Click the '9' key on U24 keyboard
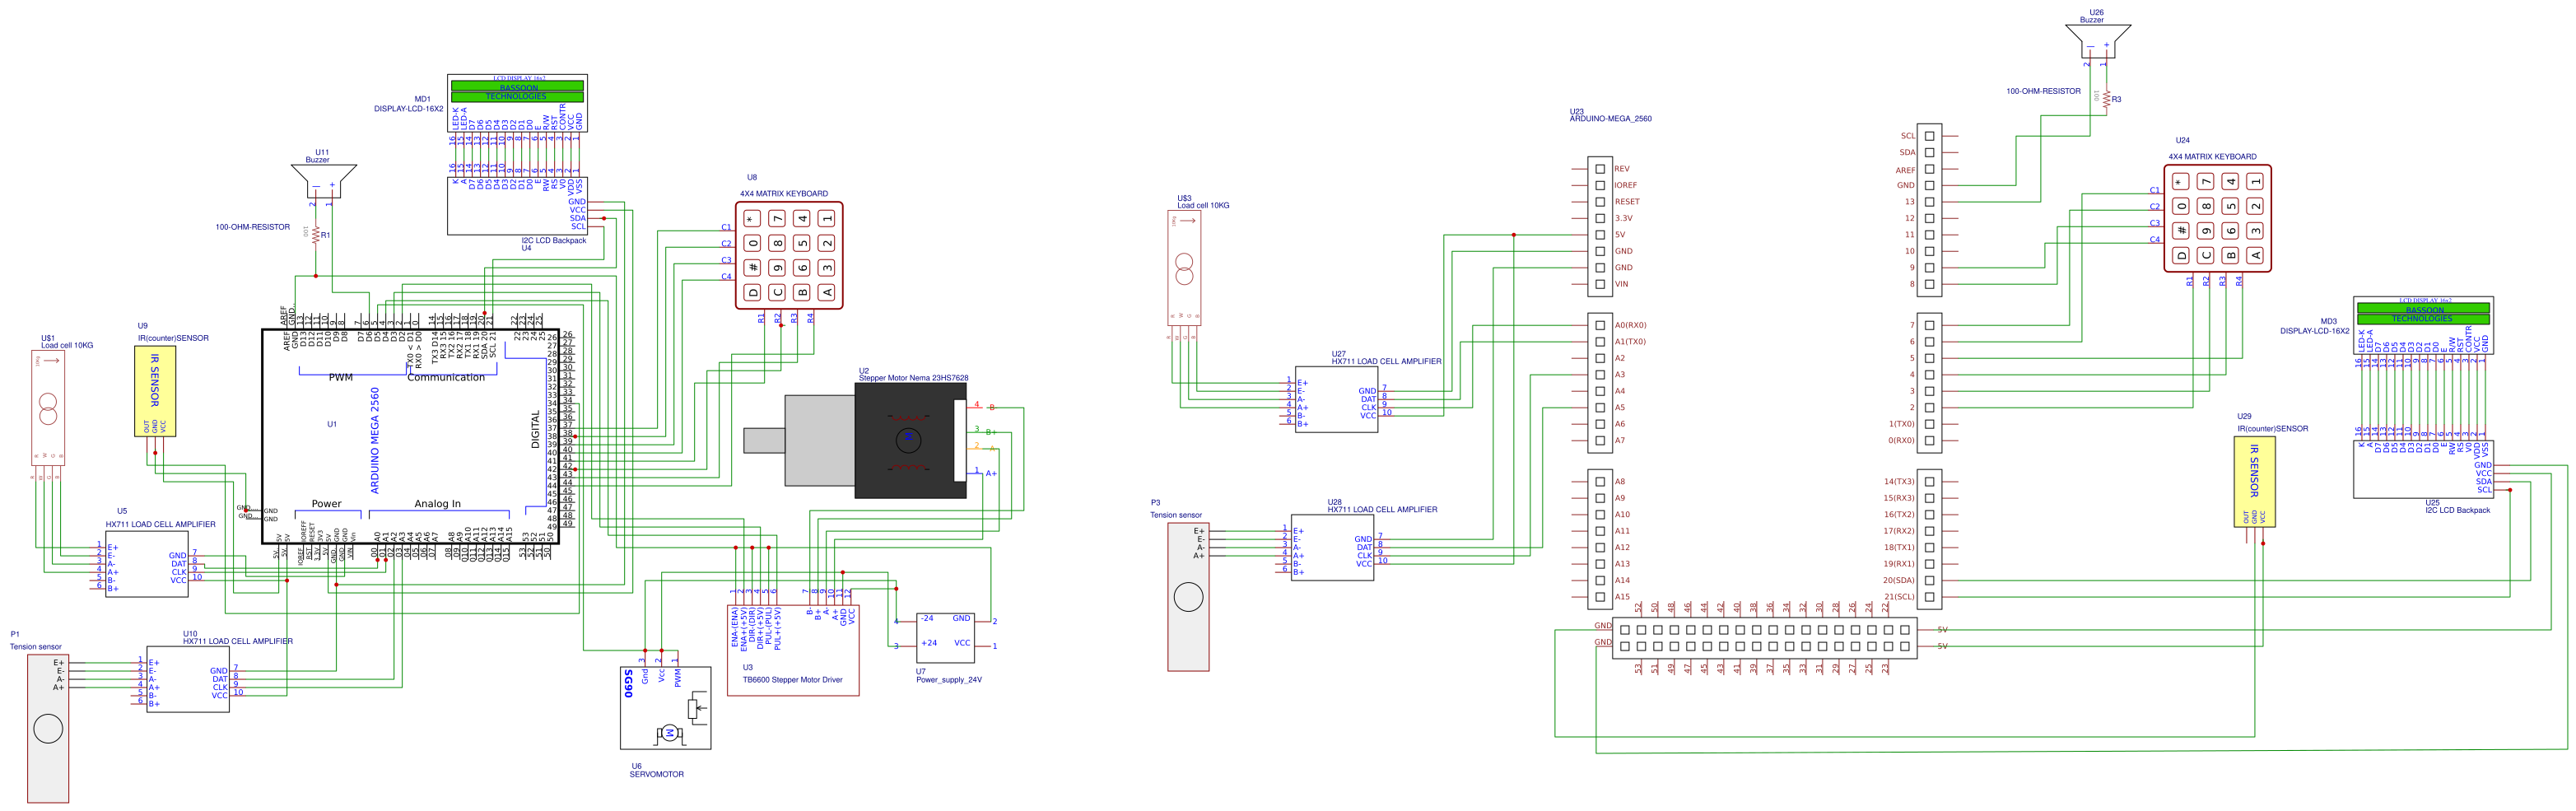This screenshot has height=811, width=2576. click(2206, 230)
